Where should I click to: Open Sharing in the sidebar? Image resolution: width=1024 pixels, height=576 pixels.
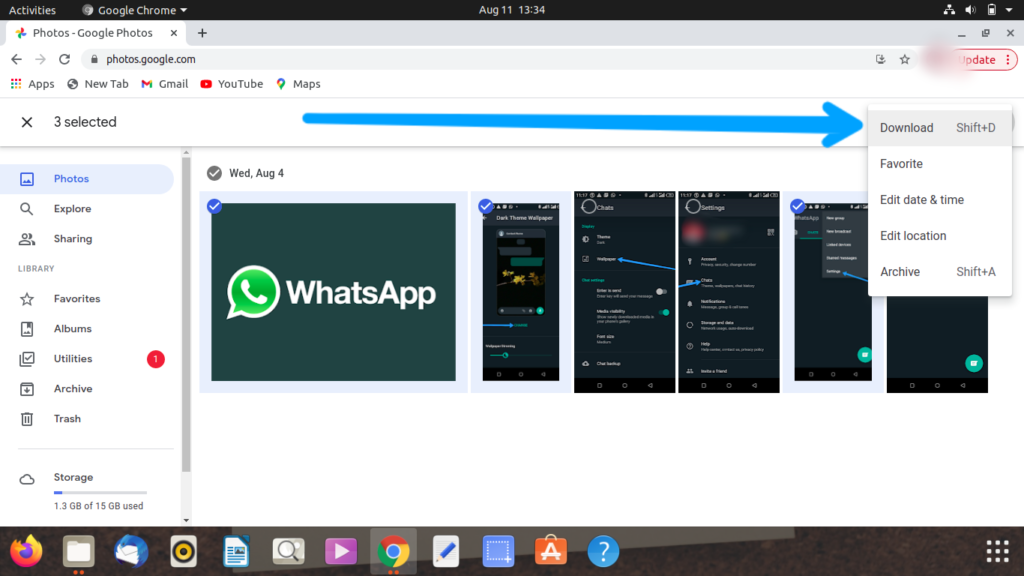[72, 239]
